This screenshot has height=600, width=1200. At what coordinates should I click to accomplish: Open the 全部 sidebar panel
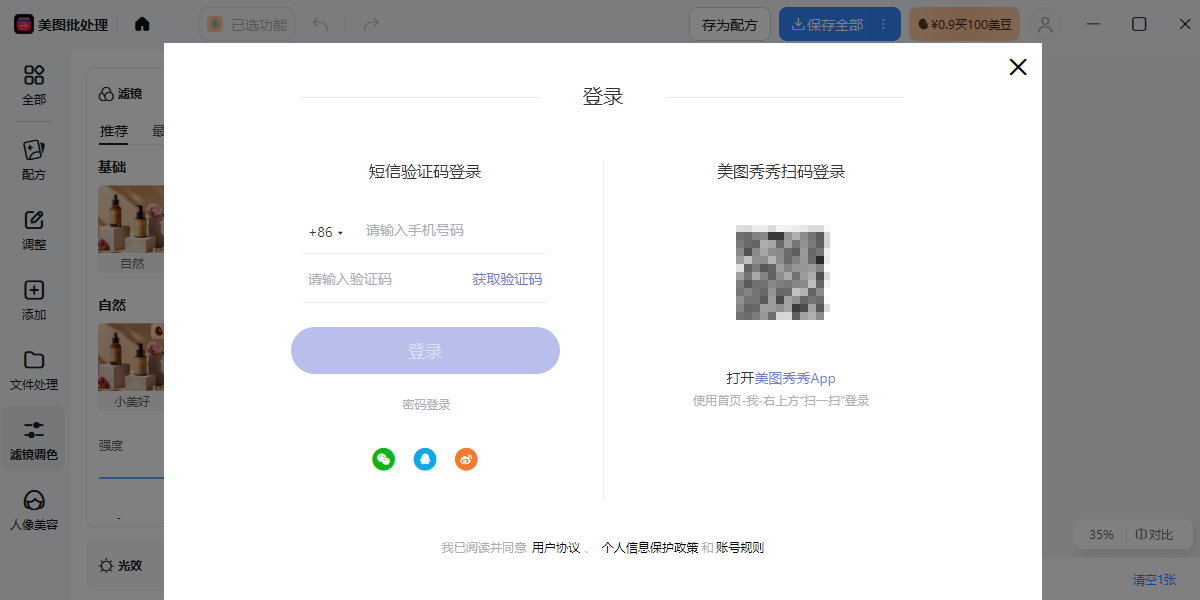34,85
